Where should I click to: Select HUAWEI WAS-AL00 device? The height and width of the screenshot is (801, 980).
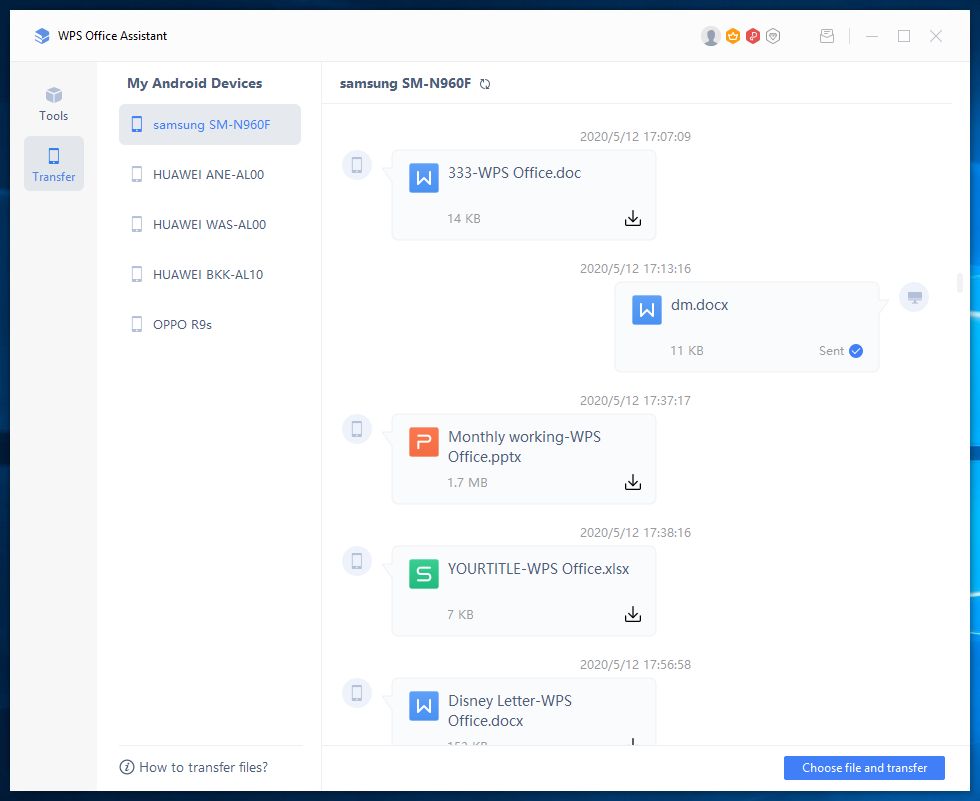210,225
